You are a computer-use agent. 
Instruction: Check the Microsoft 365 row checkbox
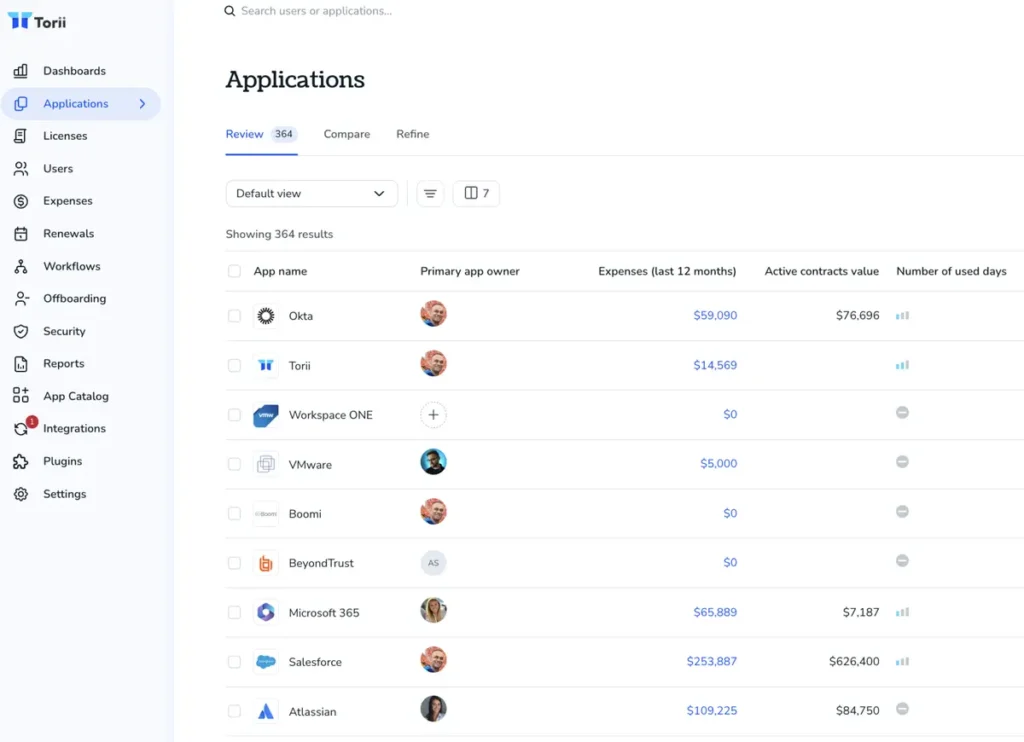pos(234,613)
